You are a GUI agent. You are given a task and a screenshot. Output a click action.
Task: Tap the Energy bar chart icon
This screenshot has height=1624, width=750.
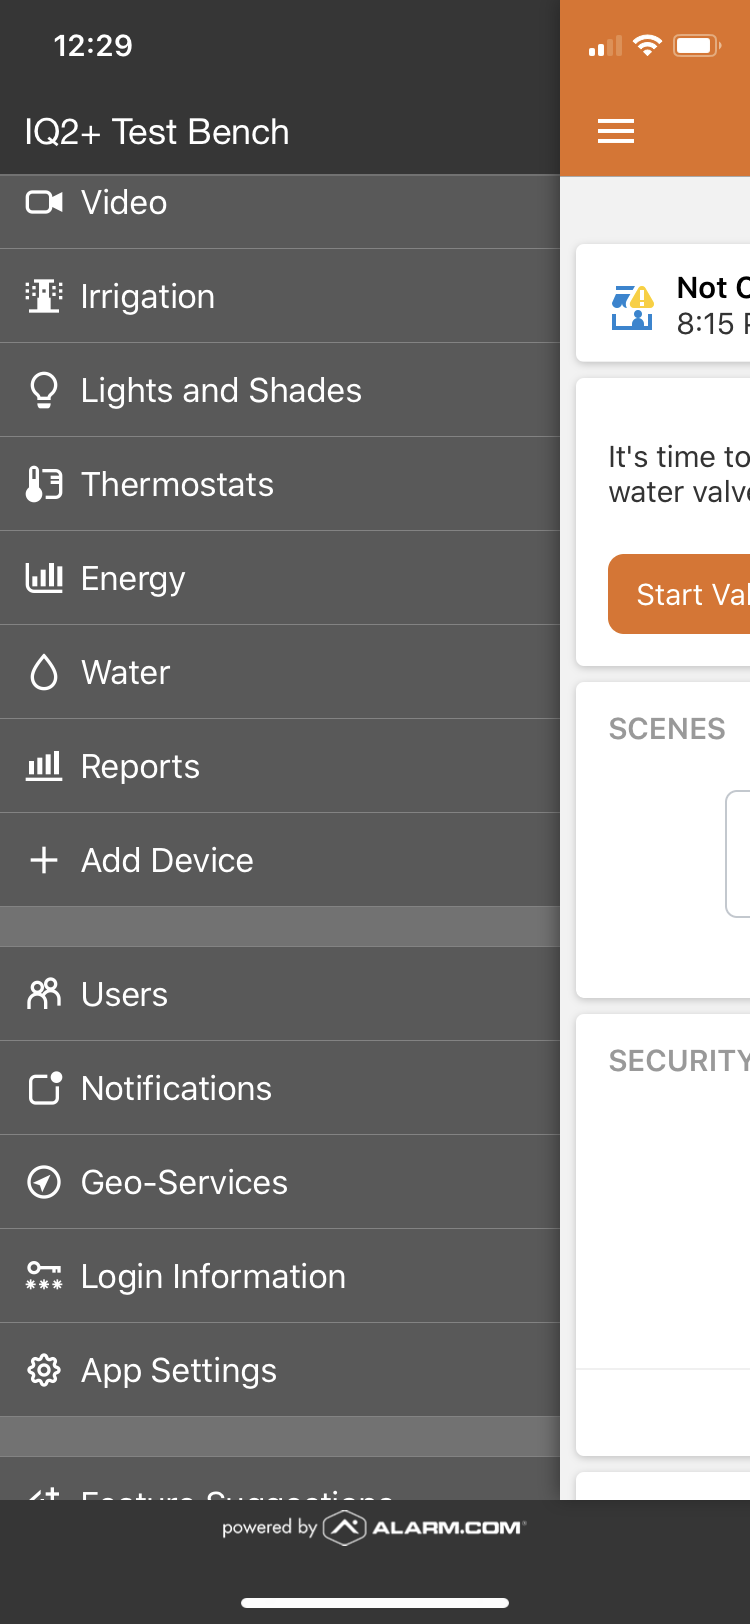(44, 578)
